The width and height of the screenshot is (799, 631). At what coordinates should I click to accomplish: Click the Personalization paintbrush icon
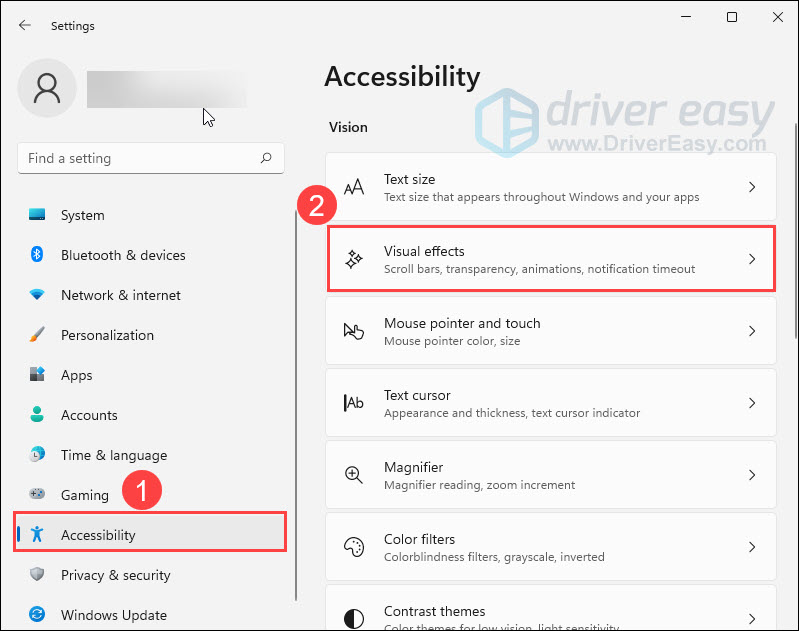point(37,334)
